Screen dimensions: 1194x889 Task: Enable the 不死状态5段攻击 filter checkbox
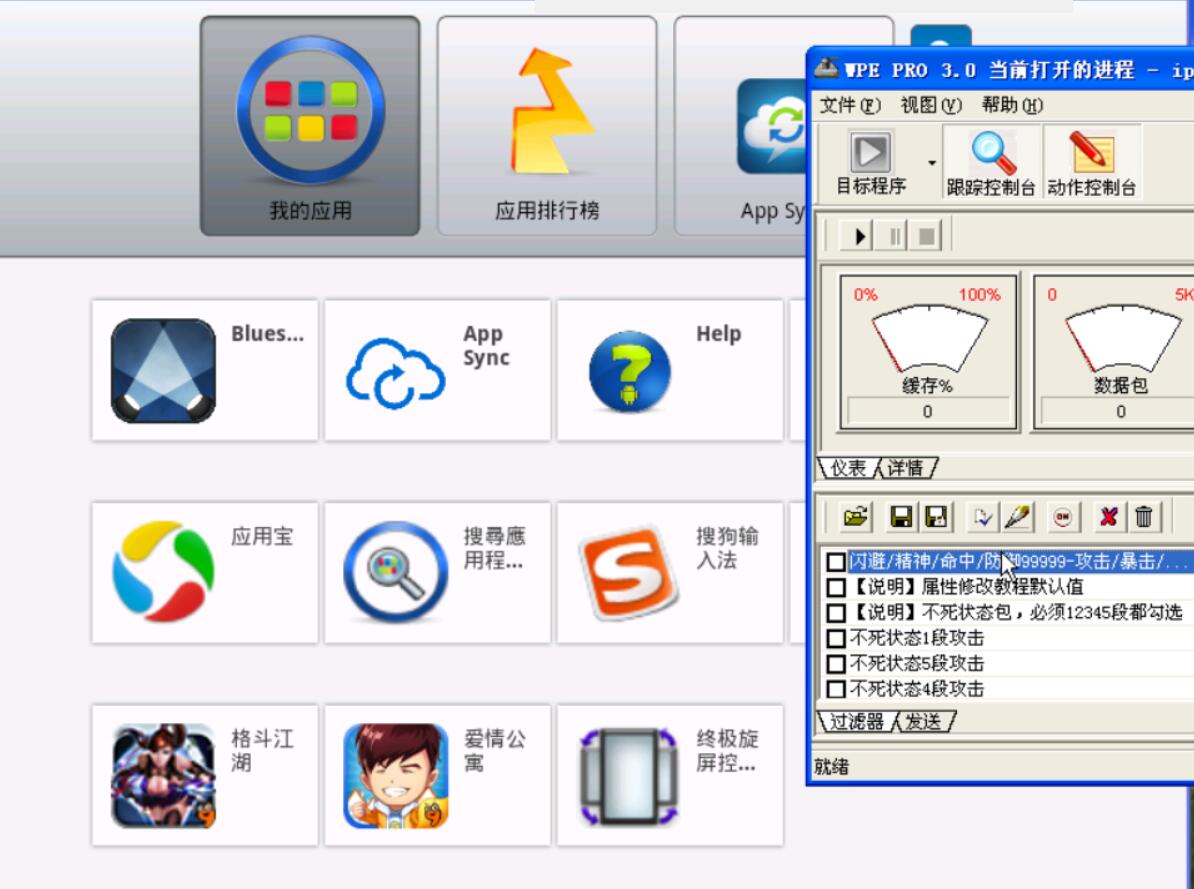pos(836,664)
